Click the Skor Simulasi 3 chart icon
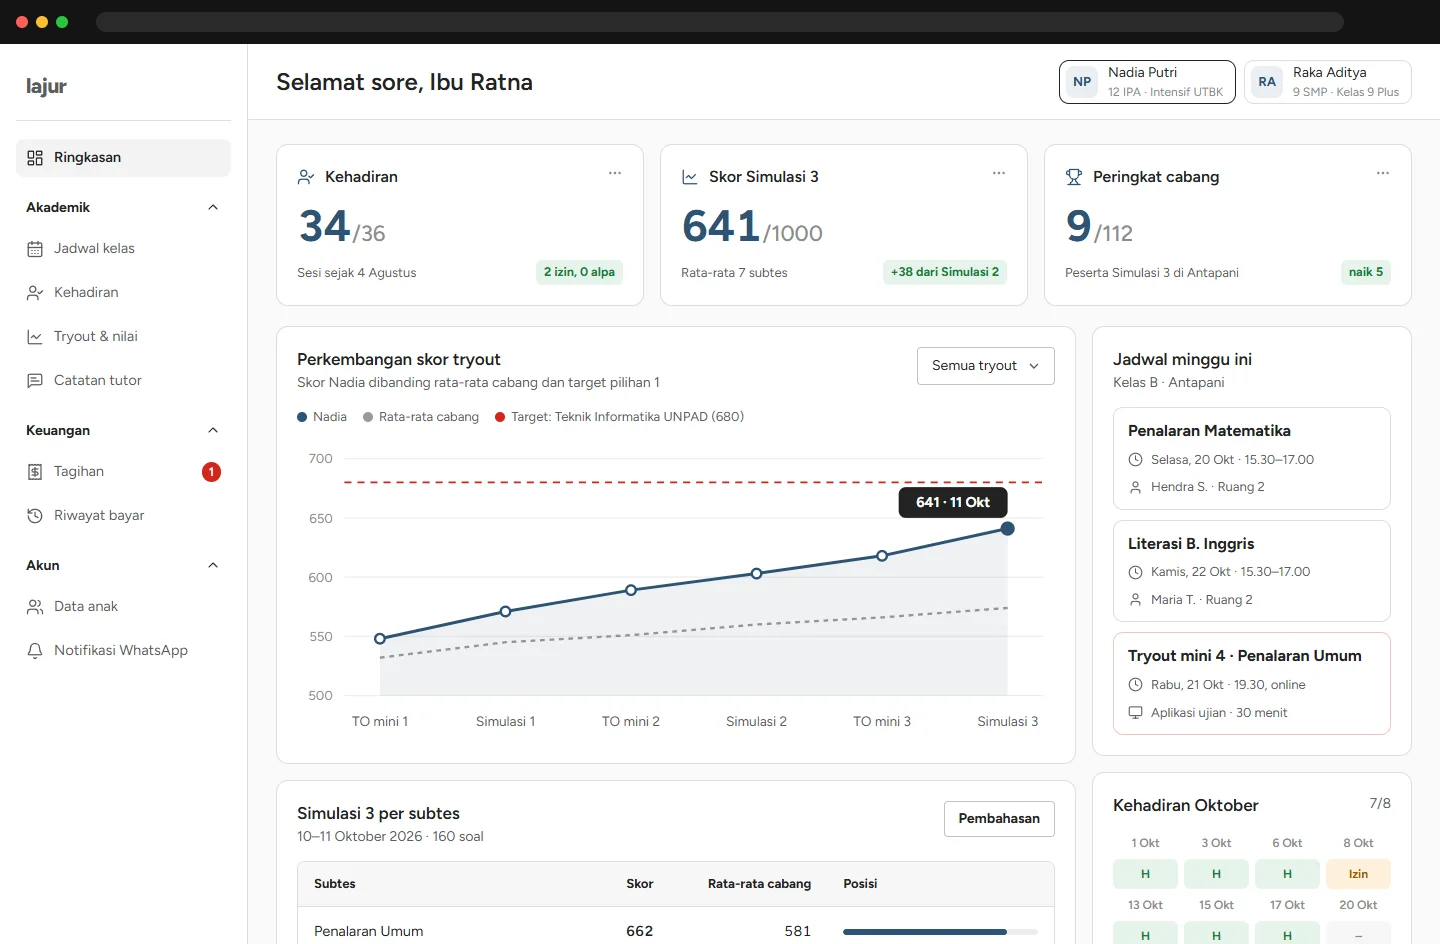The width and height of the screenshot is (1440, 944). pyautogui.click(x=690, y=177)
